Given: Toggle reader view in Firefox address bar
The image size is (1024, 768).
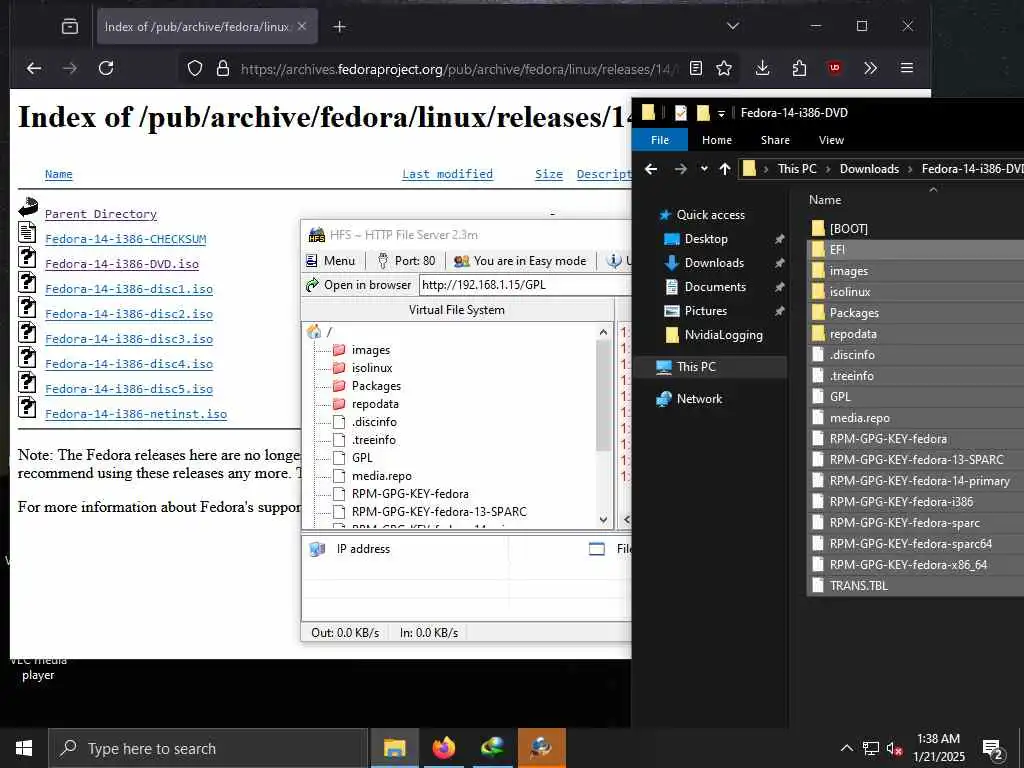Looking at the screenshot, I should point(696,68).
